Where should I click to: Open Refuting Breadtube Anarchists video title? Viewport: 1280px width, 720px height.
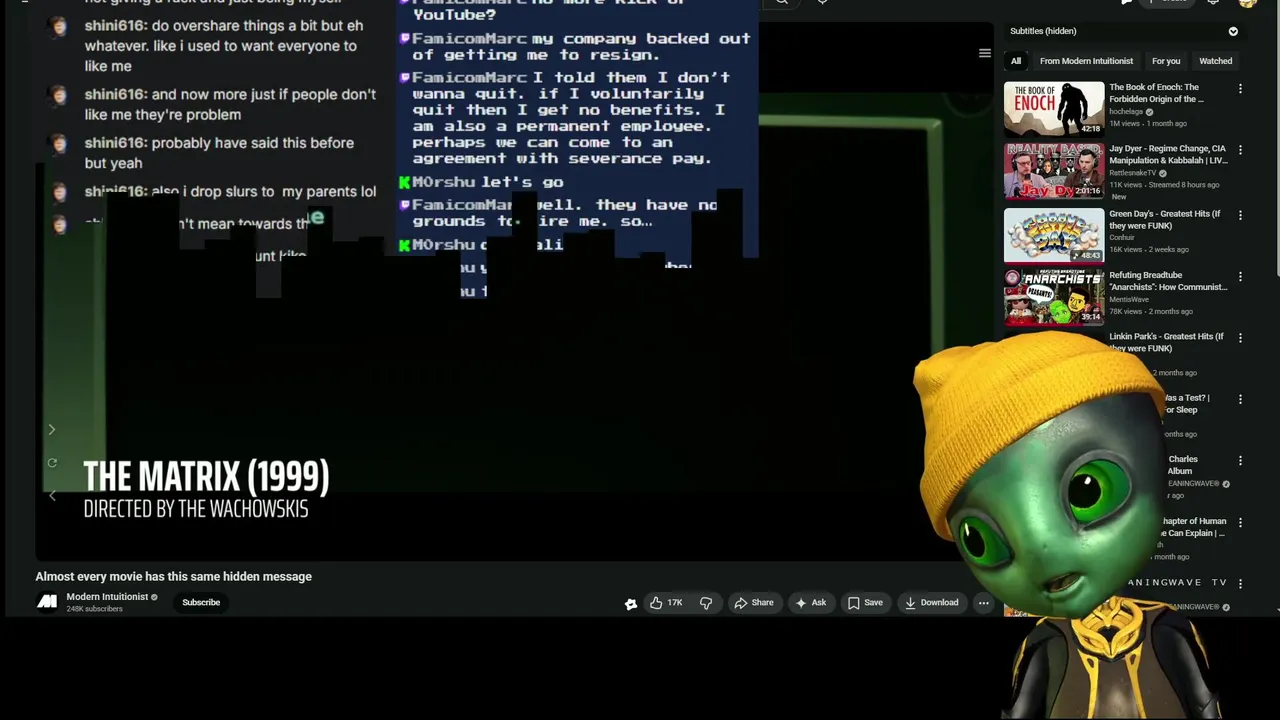point(1168,281)
